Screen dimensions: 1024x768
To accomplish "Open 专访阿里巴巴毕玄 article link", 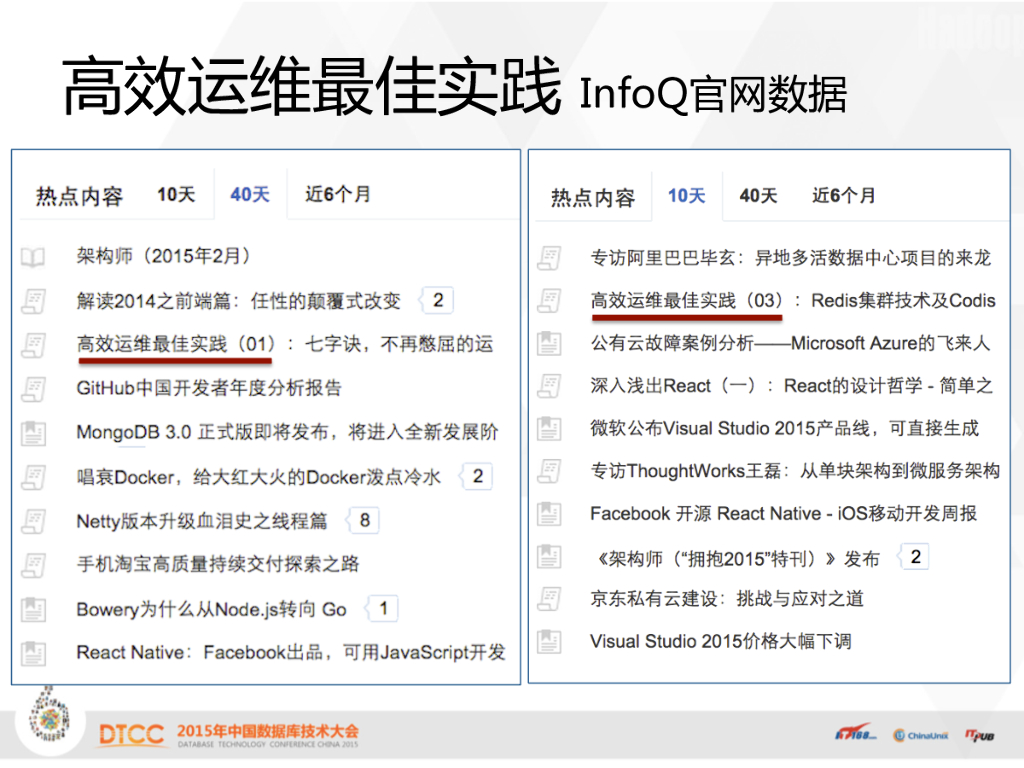I will (x=791, y=258).
